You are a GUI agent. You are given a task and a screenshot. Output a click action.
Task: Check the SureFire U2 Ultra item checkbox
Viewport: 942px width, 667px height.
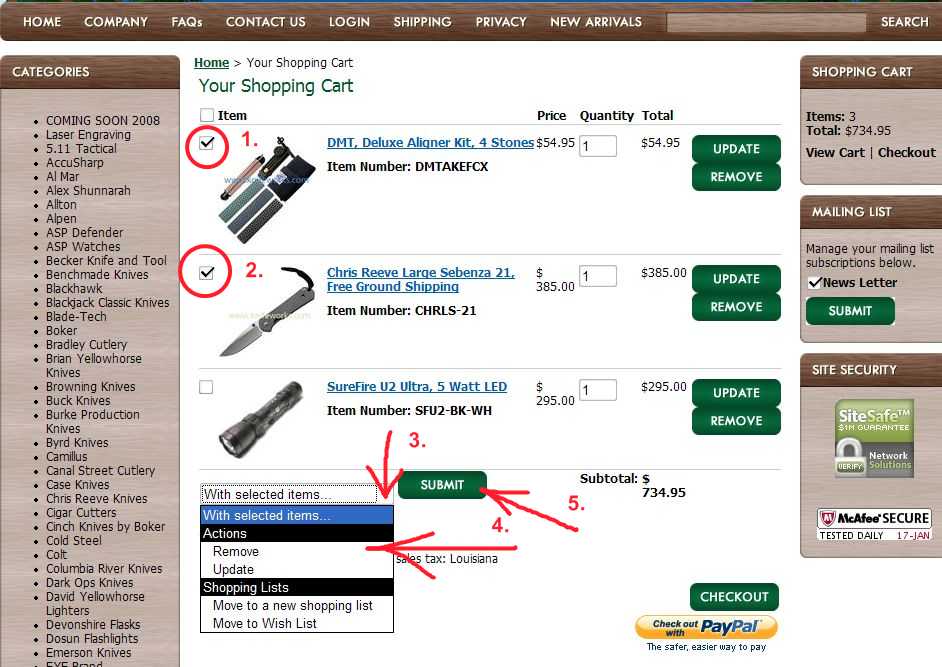click(x=206, y=387)
